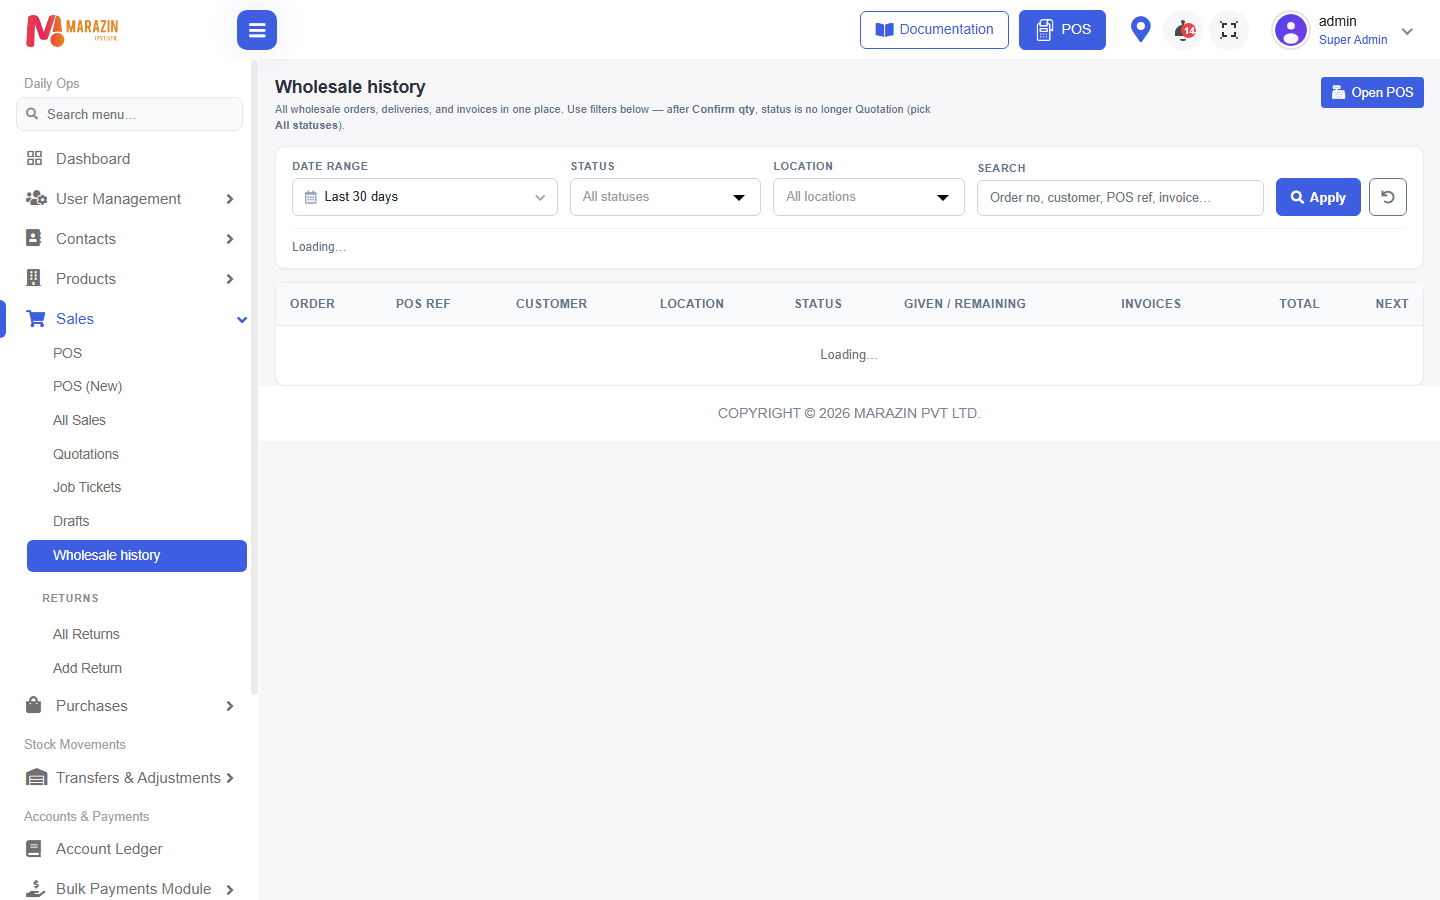Image resolution: width=1440 pixels, height=900 pixels.
Task: Collapse the Sales submenu chevron
Action: coord(241,319)
